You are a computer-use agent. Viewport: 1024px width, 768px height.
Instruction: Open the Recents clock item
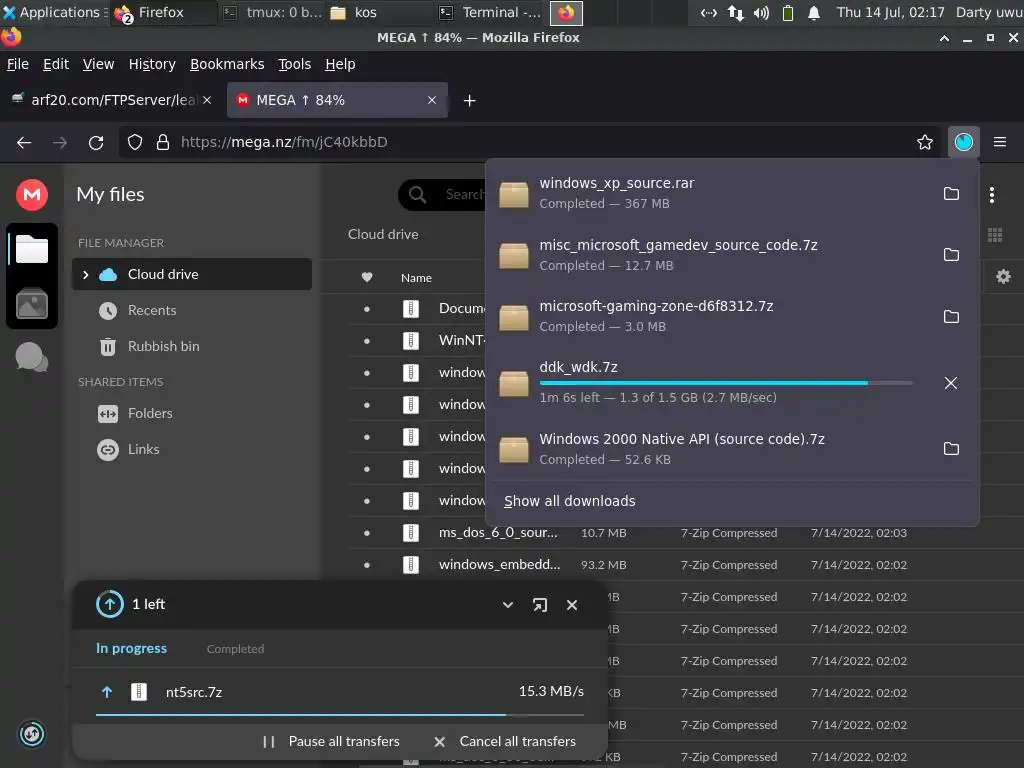click(x=137, y=310)
